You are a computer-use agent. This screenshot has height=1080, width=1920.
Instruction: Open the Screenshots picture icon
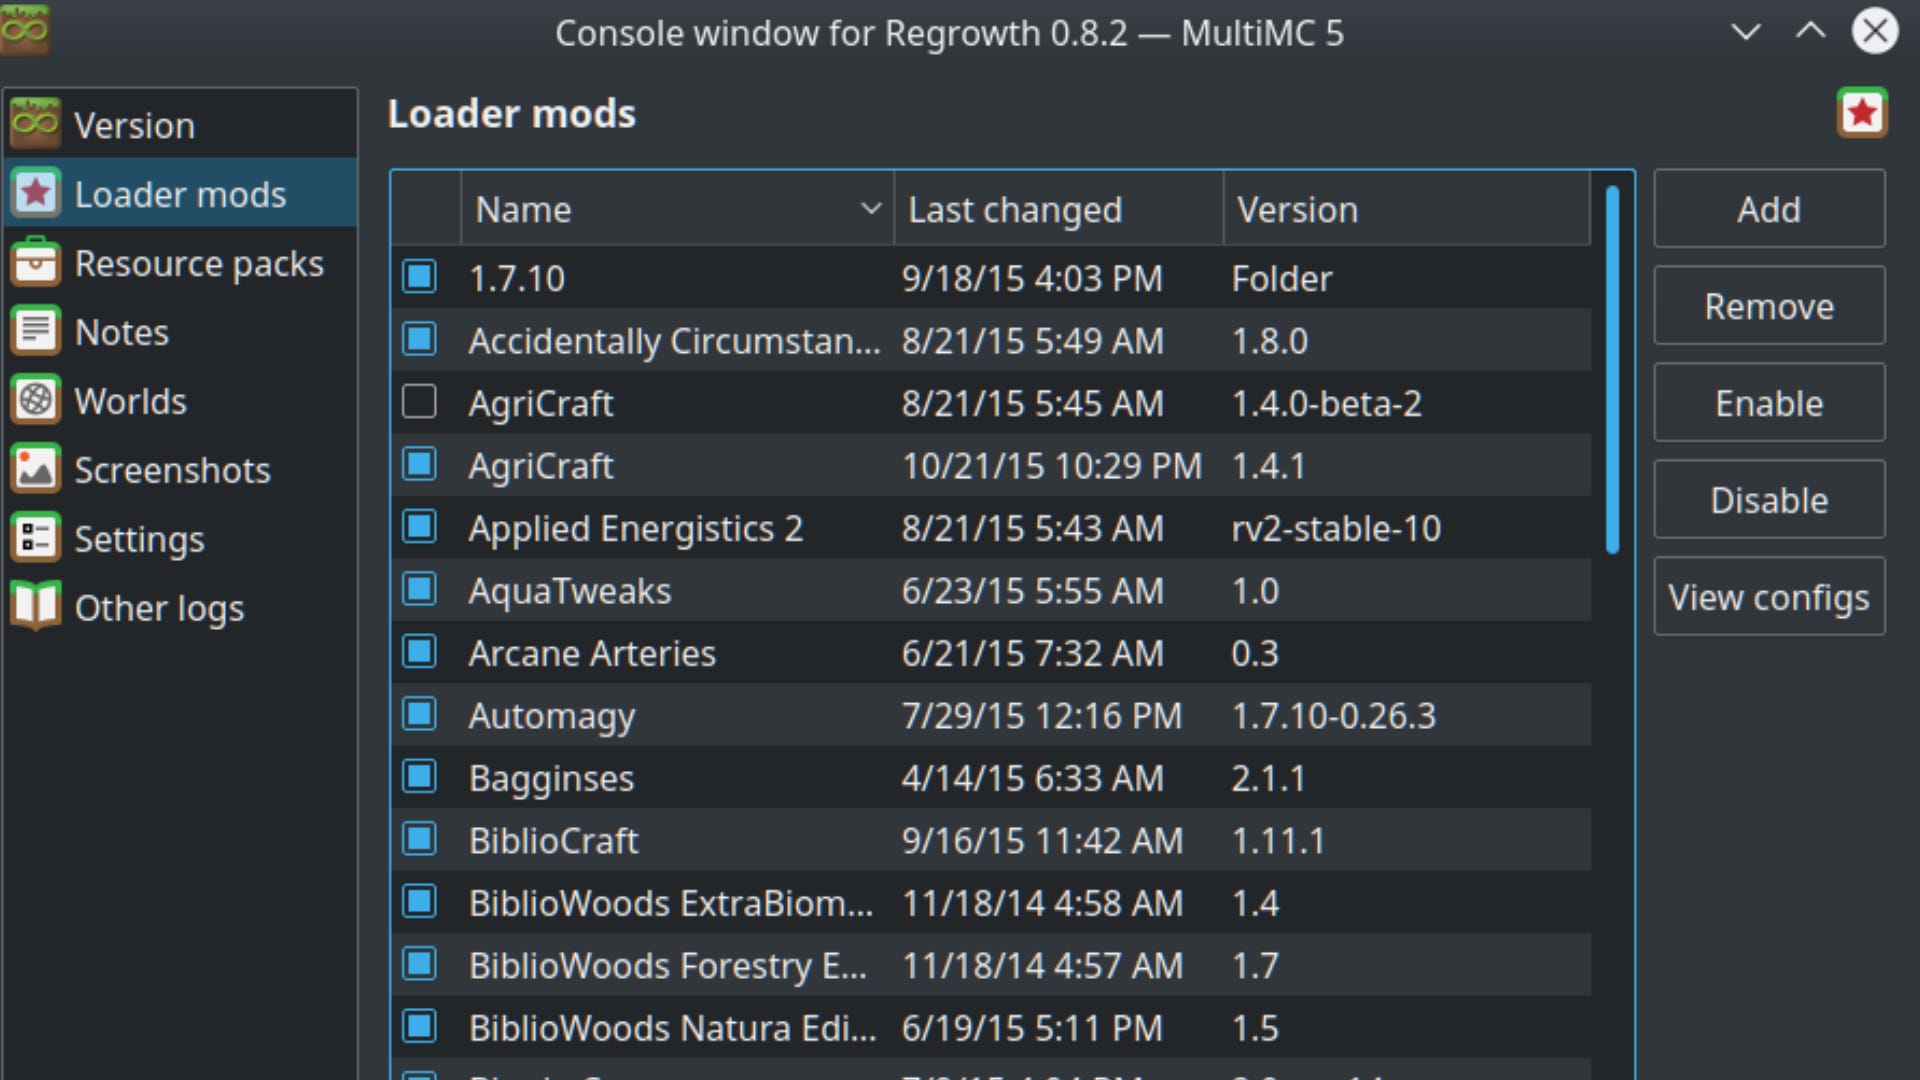point(36,469)
